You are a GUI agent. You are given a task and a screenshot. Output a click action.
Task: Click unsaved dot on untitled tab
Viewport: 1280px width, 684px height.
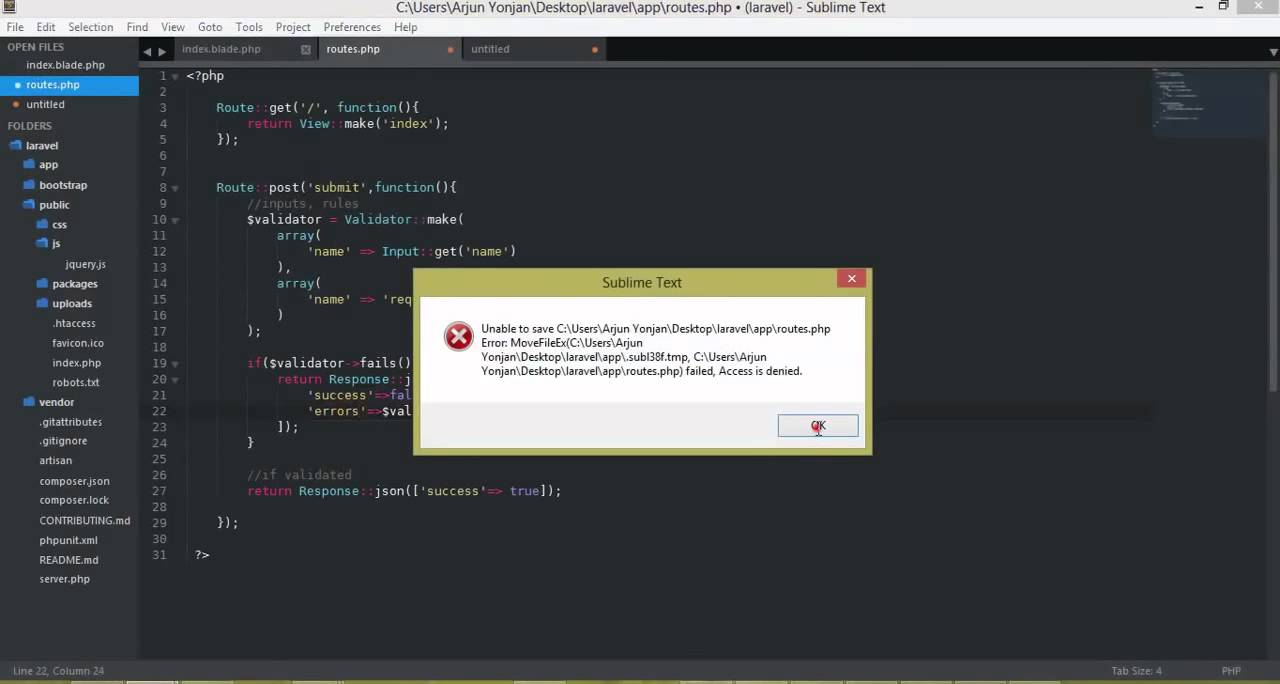pyautogui.click(x=595, y=49)
